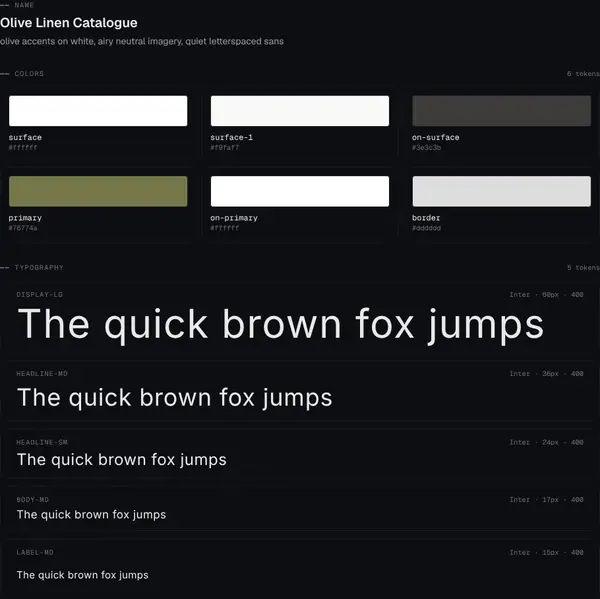Click the COLORS section header
Viewport: 600px width, 599px height.
pos(29,73)
